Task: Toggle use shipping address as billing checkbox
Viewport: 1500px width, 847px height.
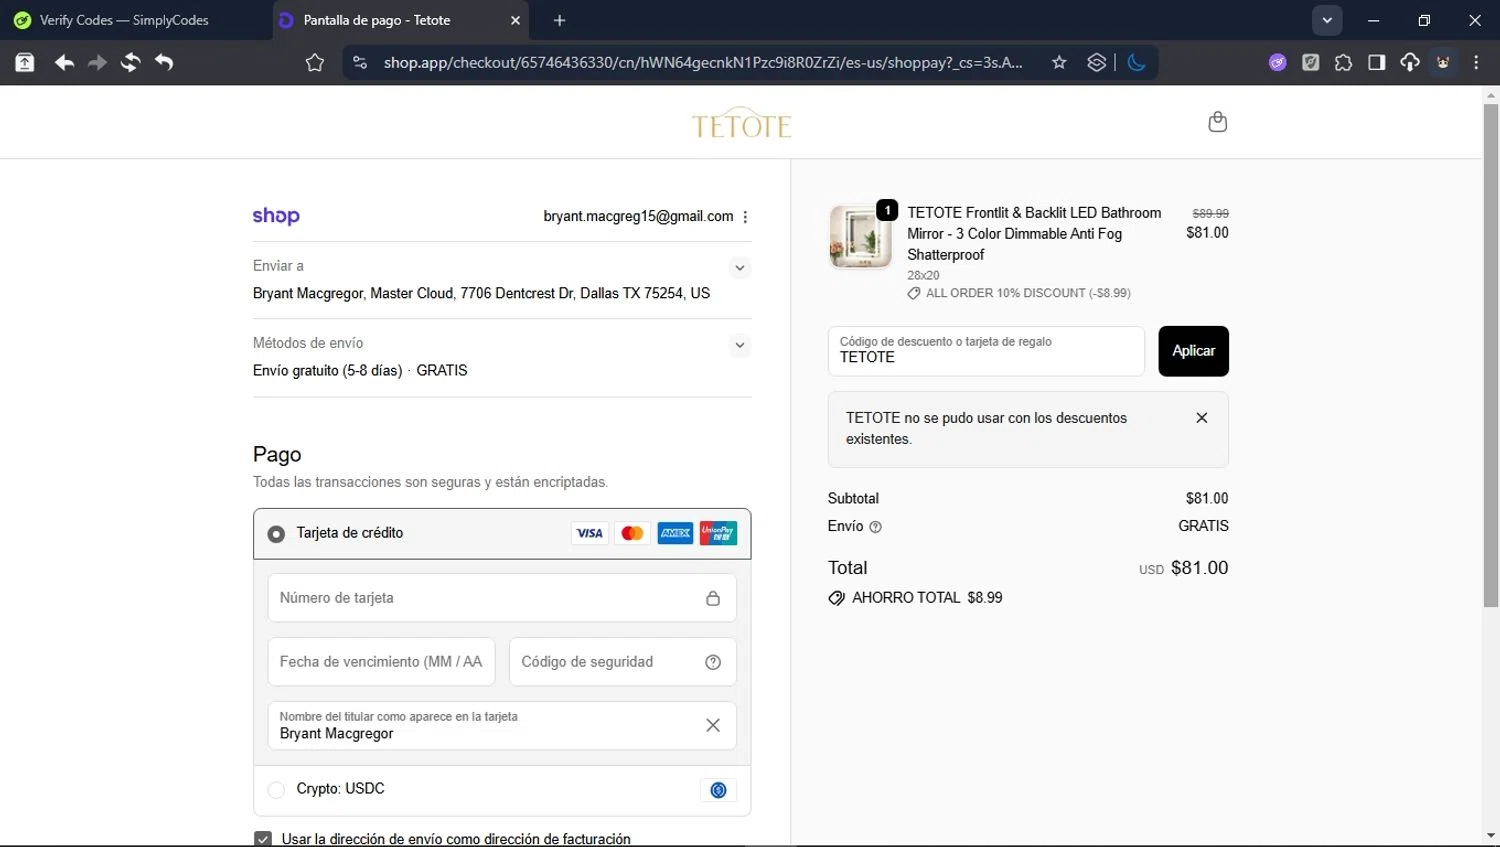Action: [x=263, y=839]
